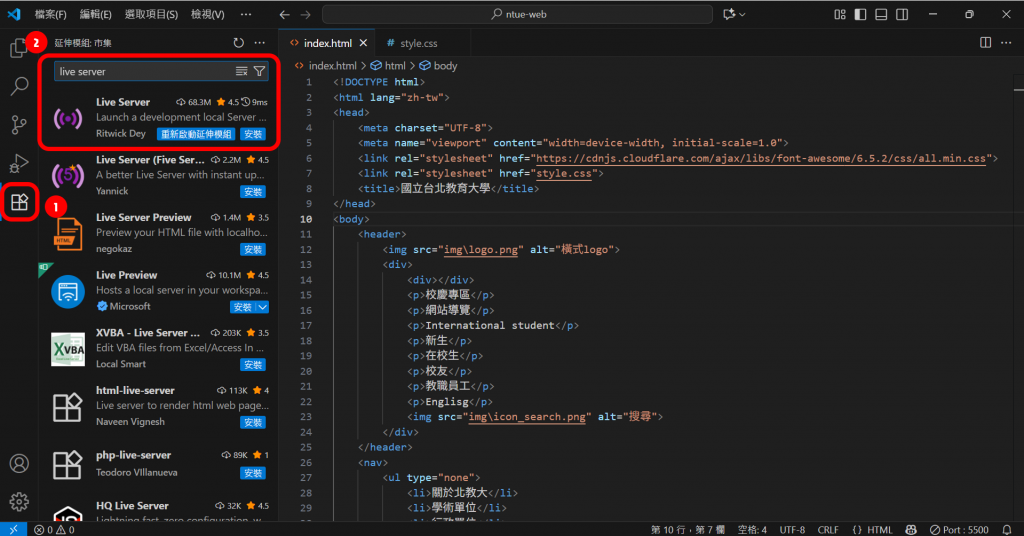
Task: Expand the Live Preview install dropdown arrow
Action: [x=263, y=307]
